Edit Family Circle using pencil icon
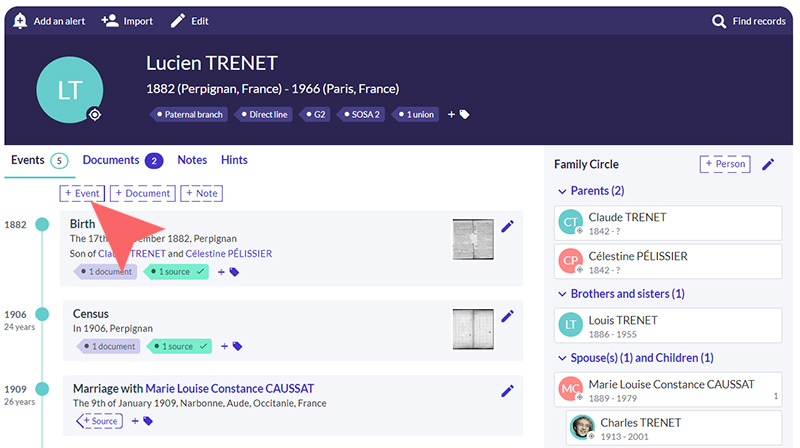The image size is (800, 448). [768, 164]
